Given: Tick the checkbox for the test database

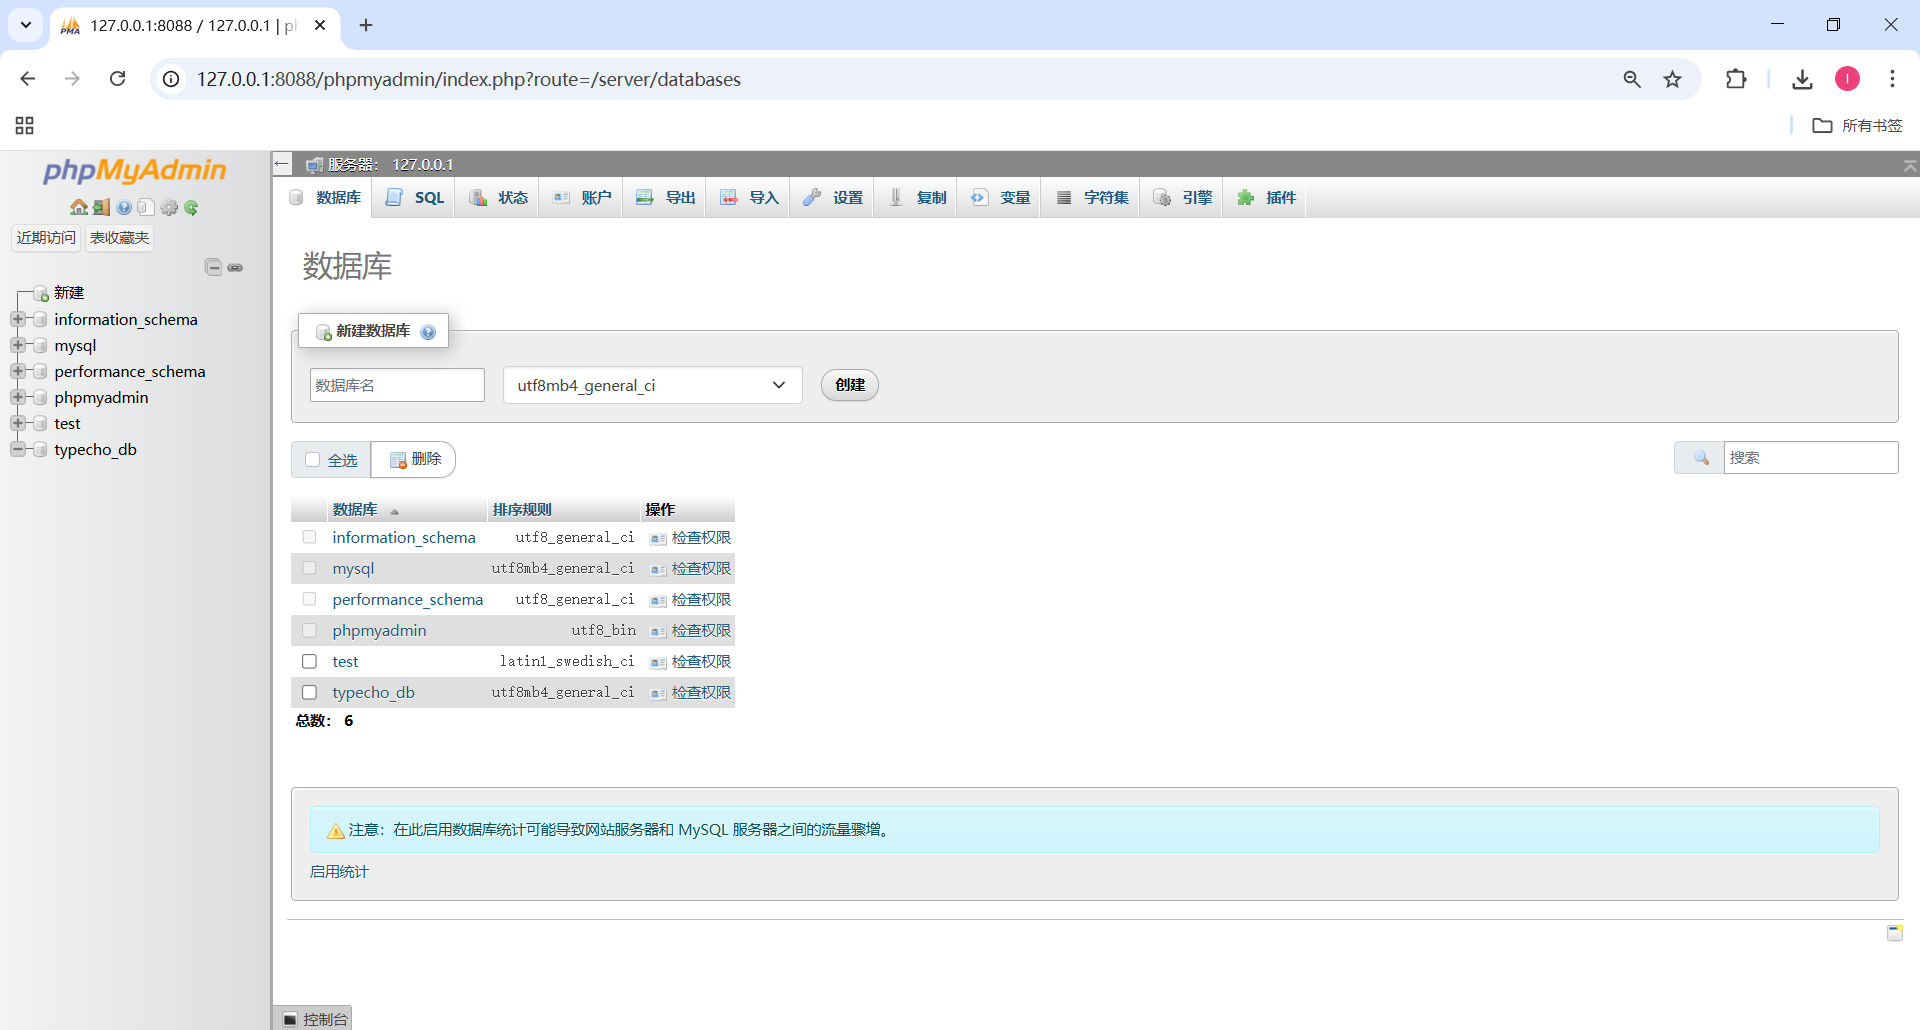Looking at the screenshot, I should point(310,661).
